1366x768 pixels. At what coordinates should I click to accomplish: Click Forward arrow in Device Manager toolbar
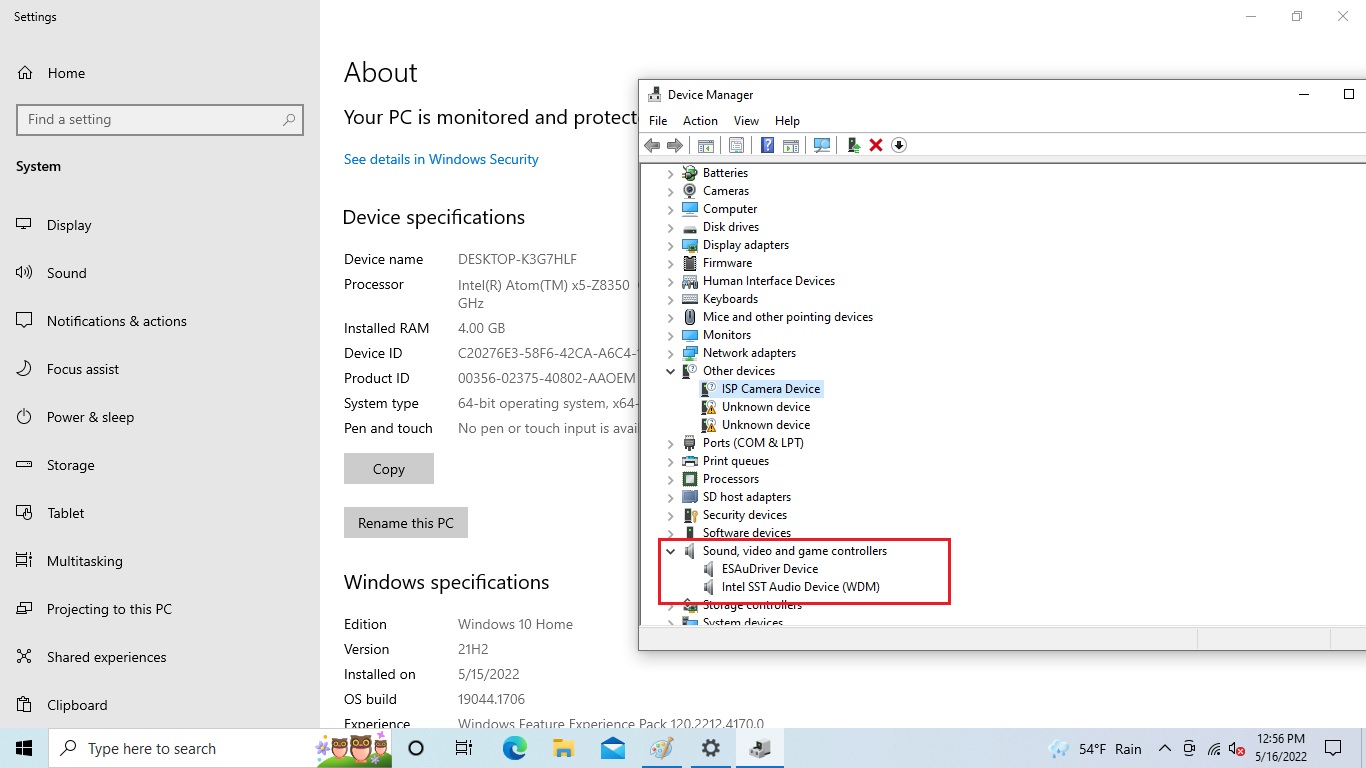[x=675, y=145]
